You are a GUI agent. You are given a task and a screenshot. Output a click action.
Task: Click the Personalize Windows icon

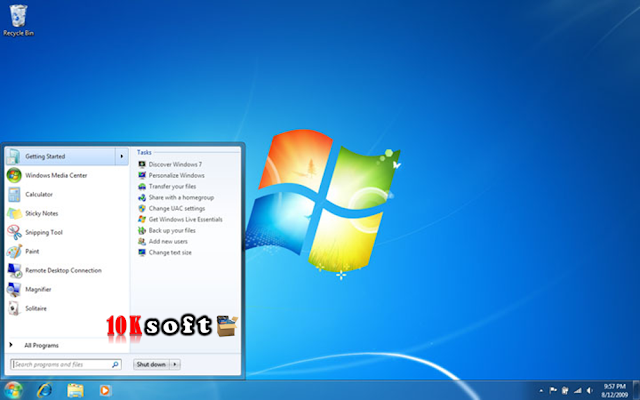click(x=142, y=176)
